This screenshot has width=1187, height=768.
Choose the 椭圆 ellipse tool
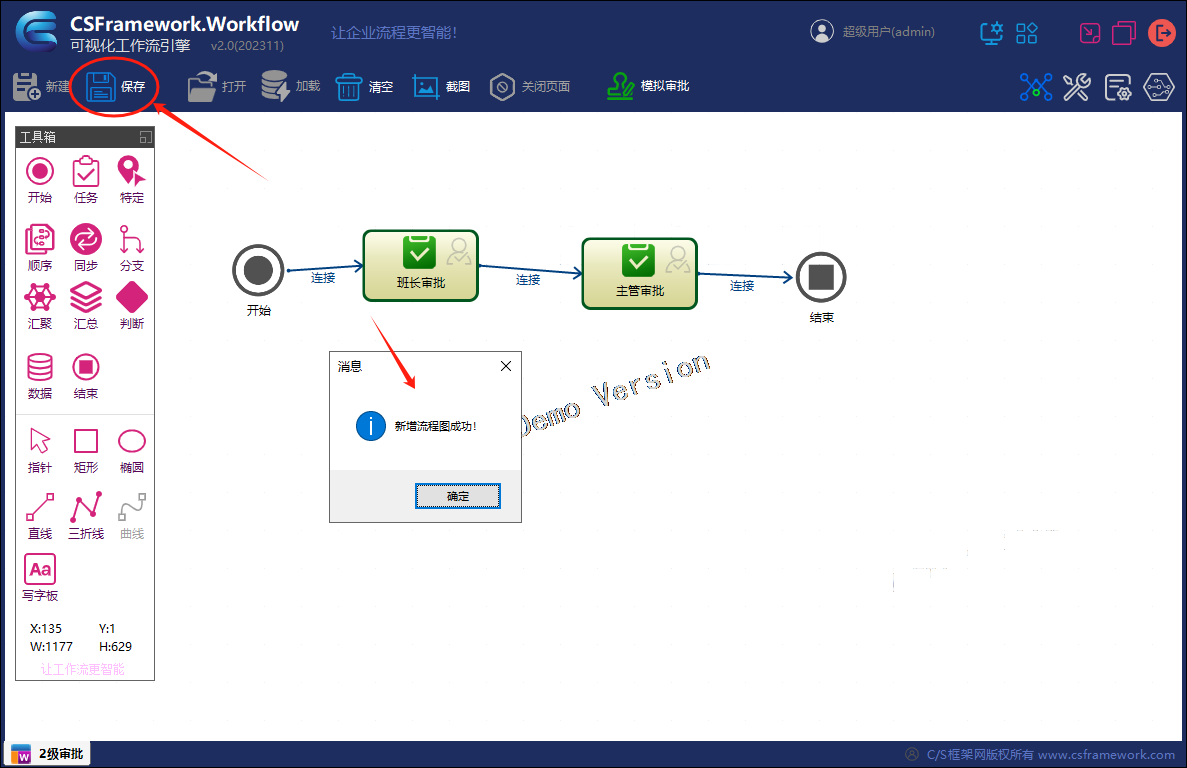coord(132,451)
